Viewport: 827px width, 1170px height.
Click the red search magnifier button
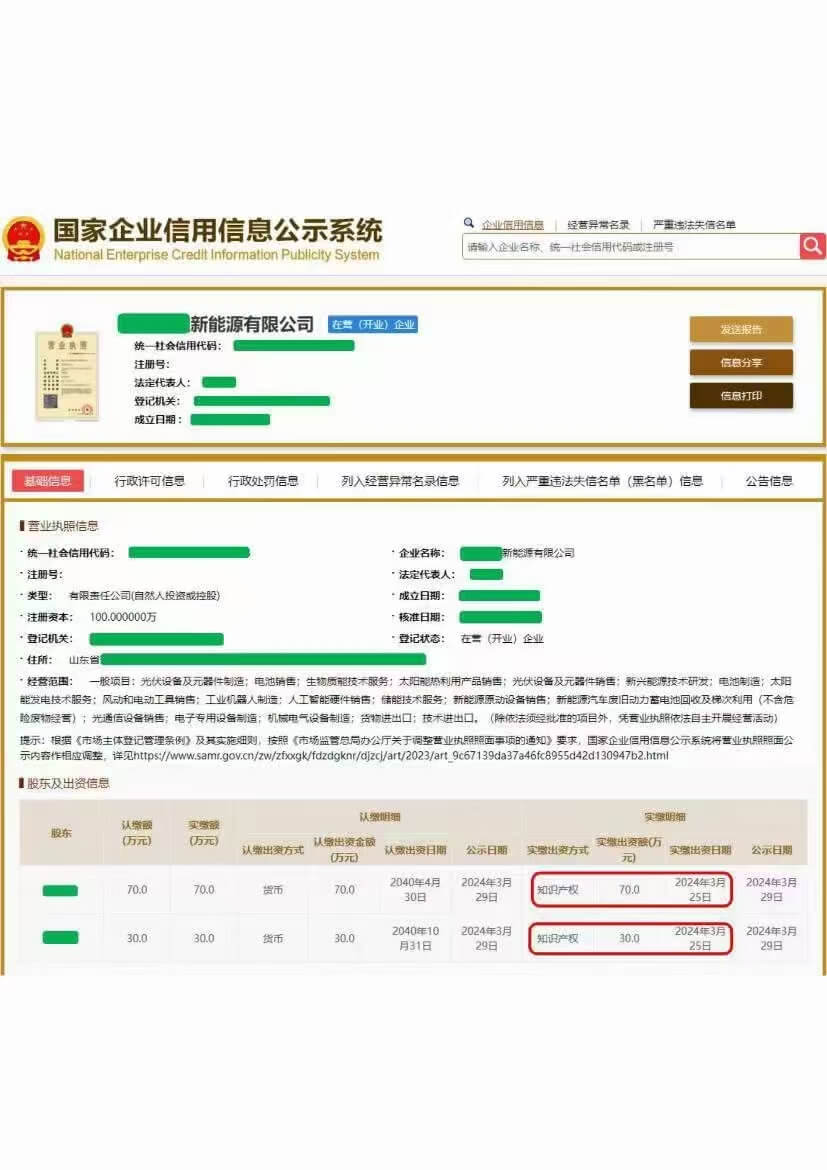tap(812, 246)
